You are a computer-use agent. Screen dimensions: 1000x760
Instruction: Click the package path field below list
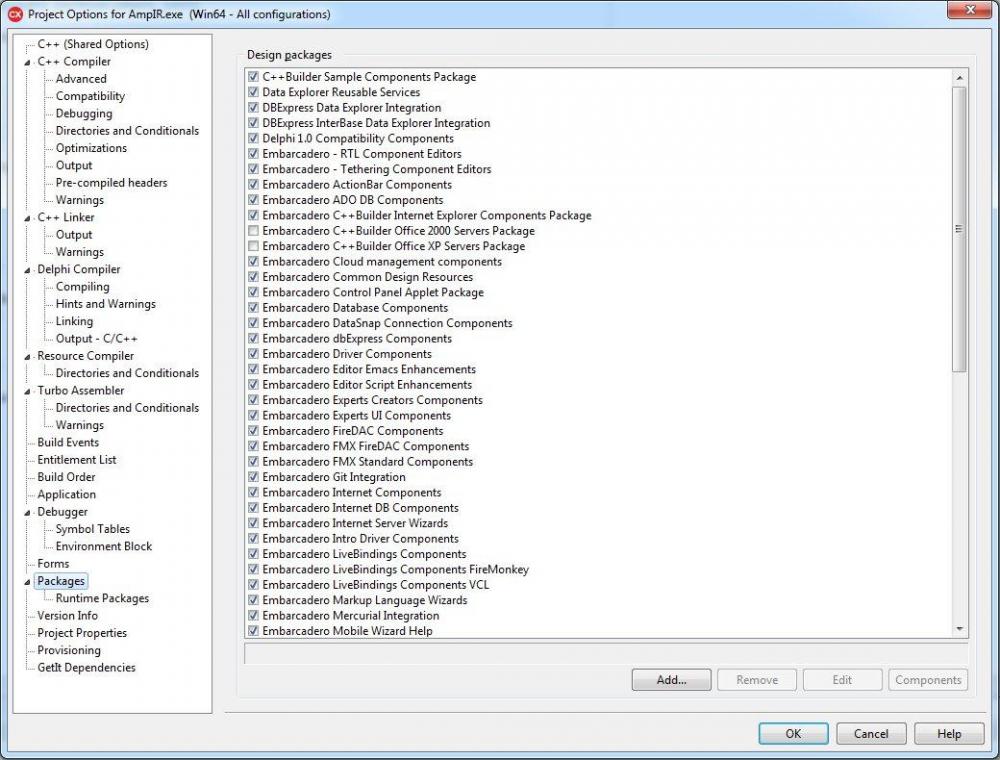pos(606,654)
